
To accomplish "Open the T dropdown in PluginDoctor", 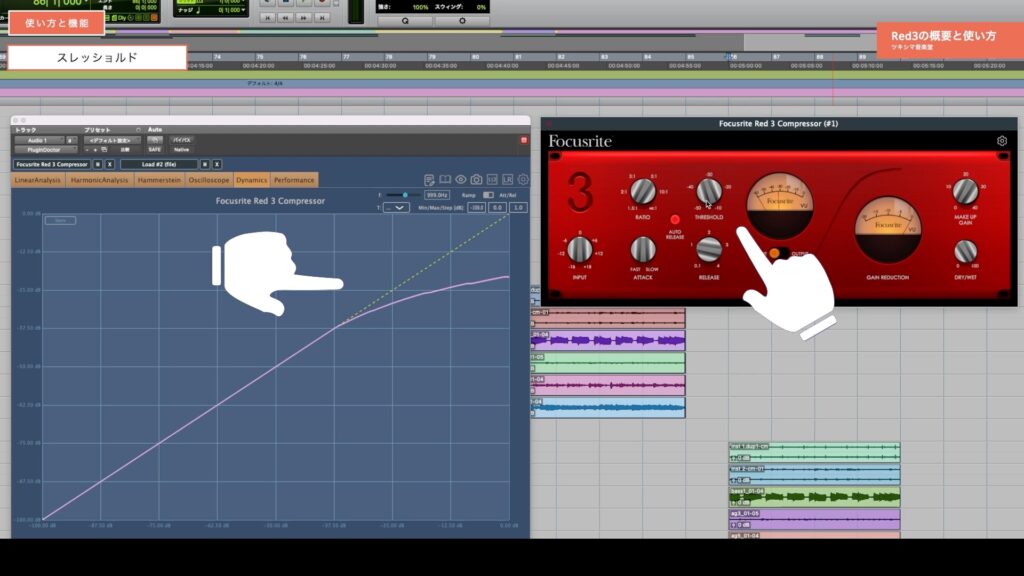I will pos(396,208).
